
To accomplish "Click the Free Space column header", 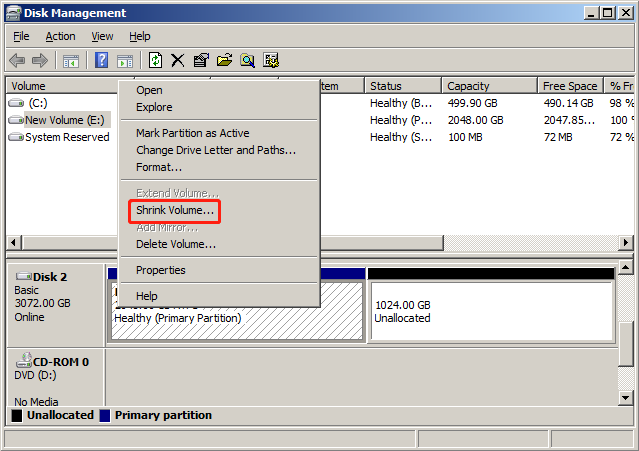I will [x=570, y=86].
